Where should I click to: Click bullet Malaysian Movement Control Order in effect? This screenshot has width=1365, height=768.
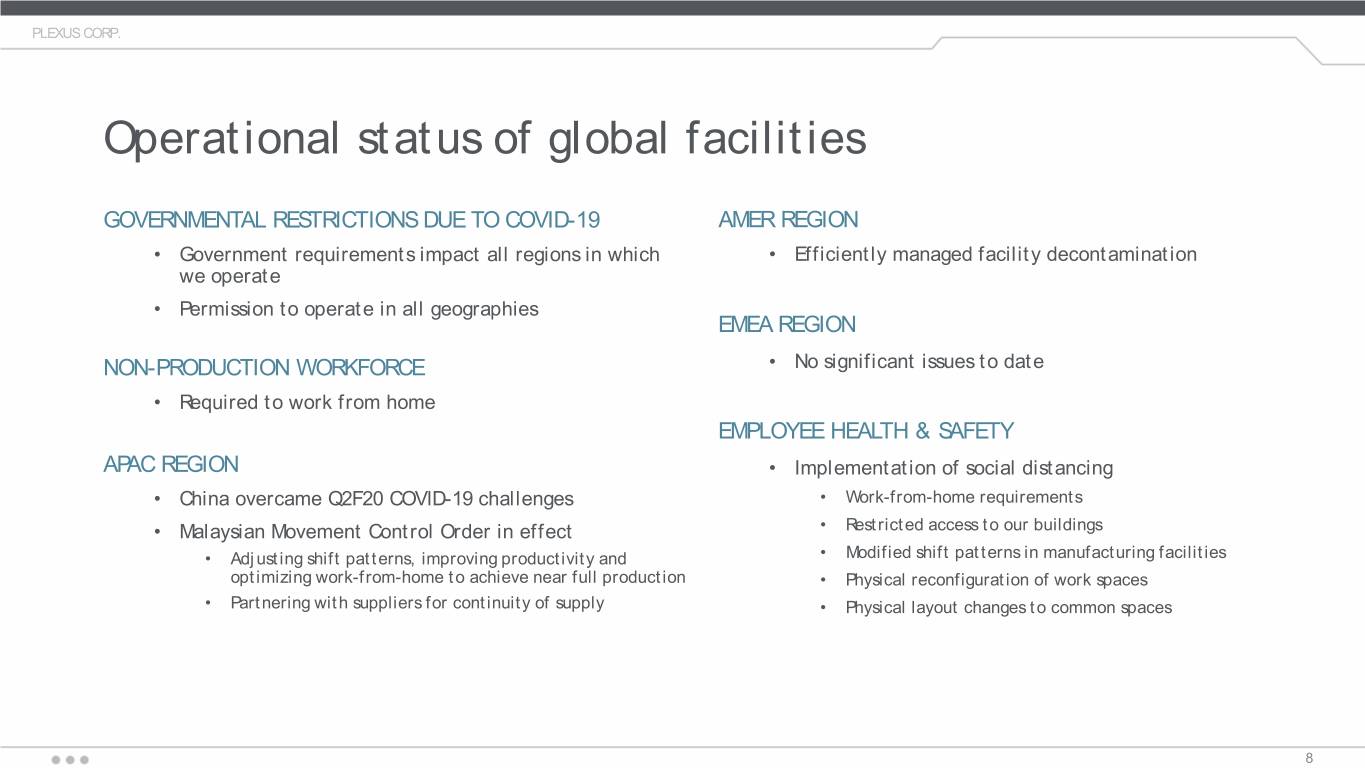point(375,531)
